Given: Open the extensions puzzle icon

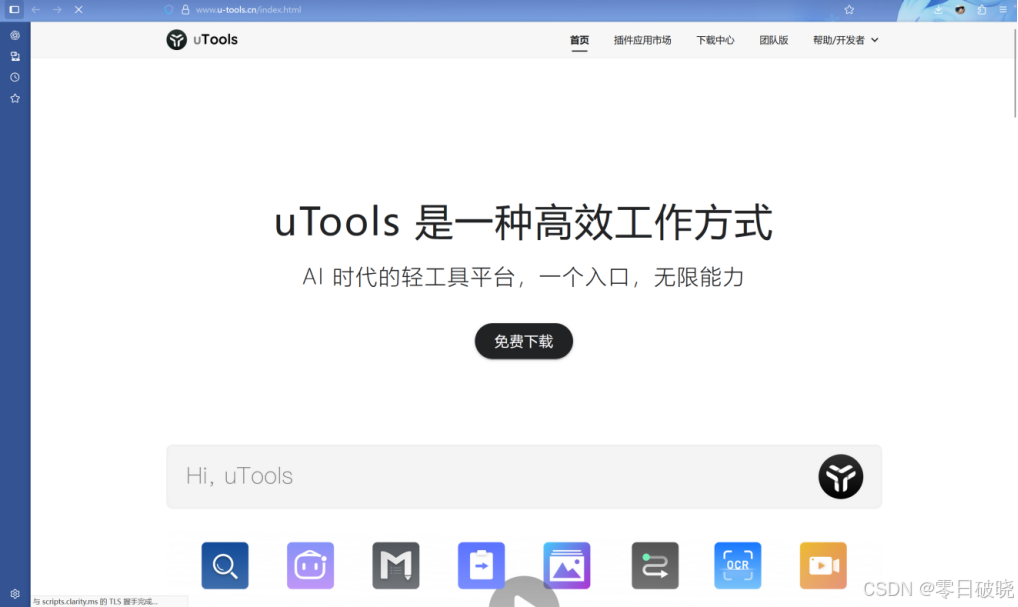Looking at the screenshot, I should pos(982,10).
